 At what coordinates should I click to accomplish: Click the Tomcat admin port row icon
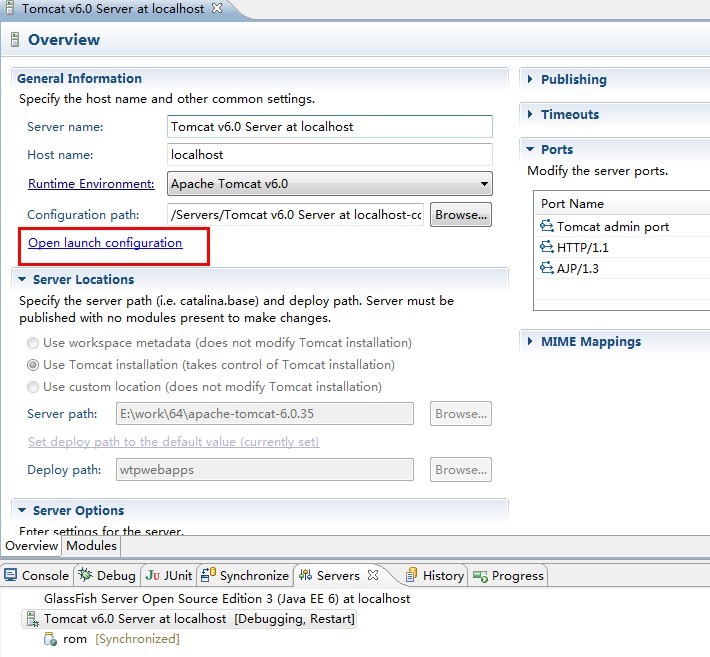(547, 225)
